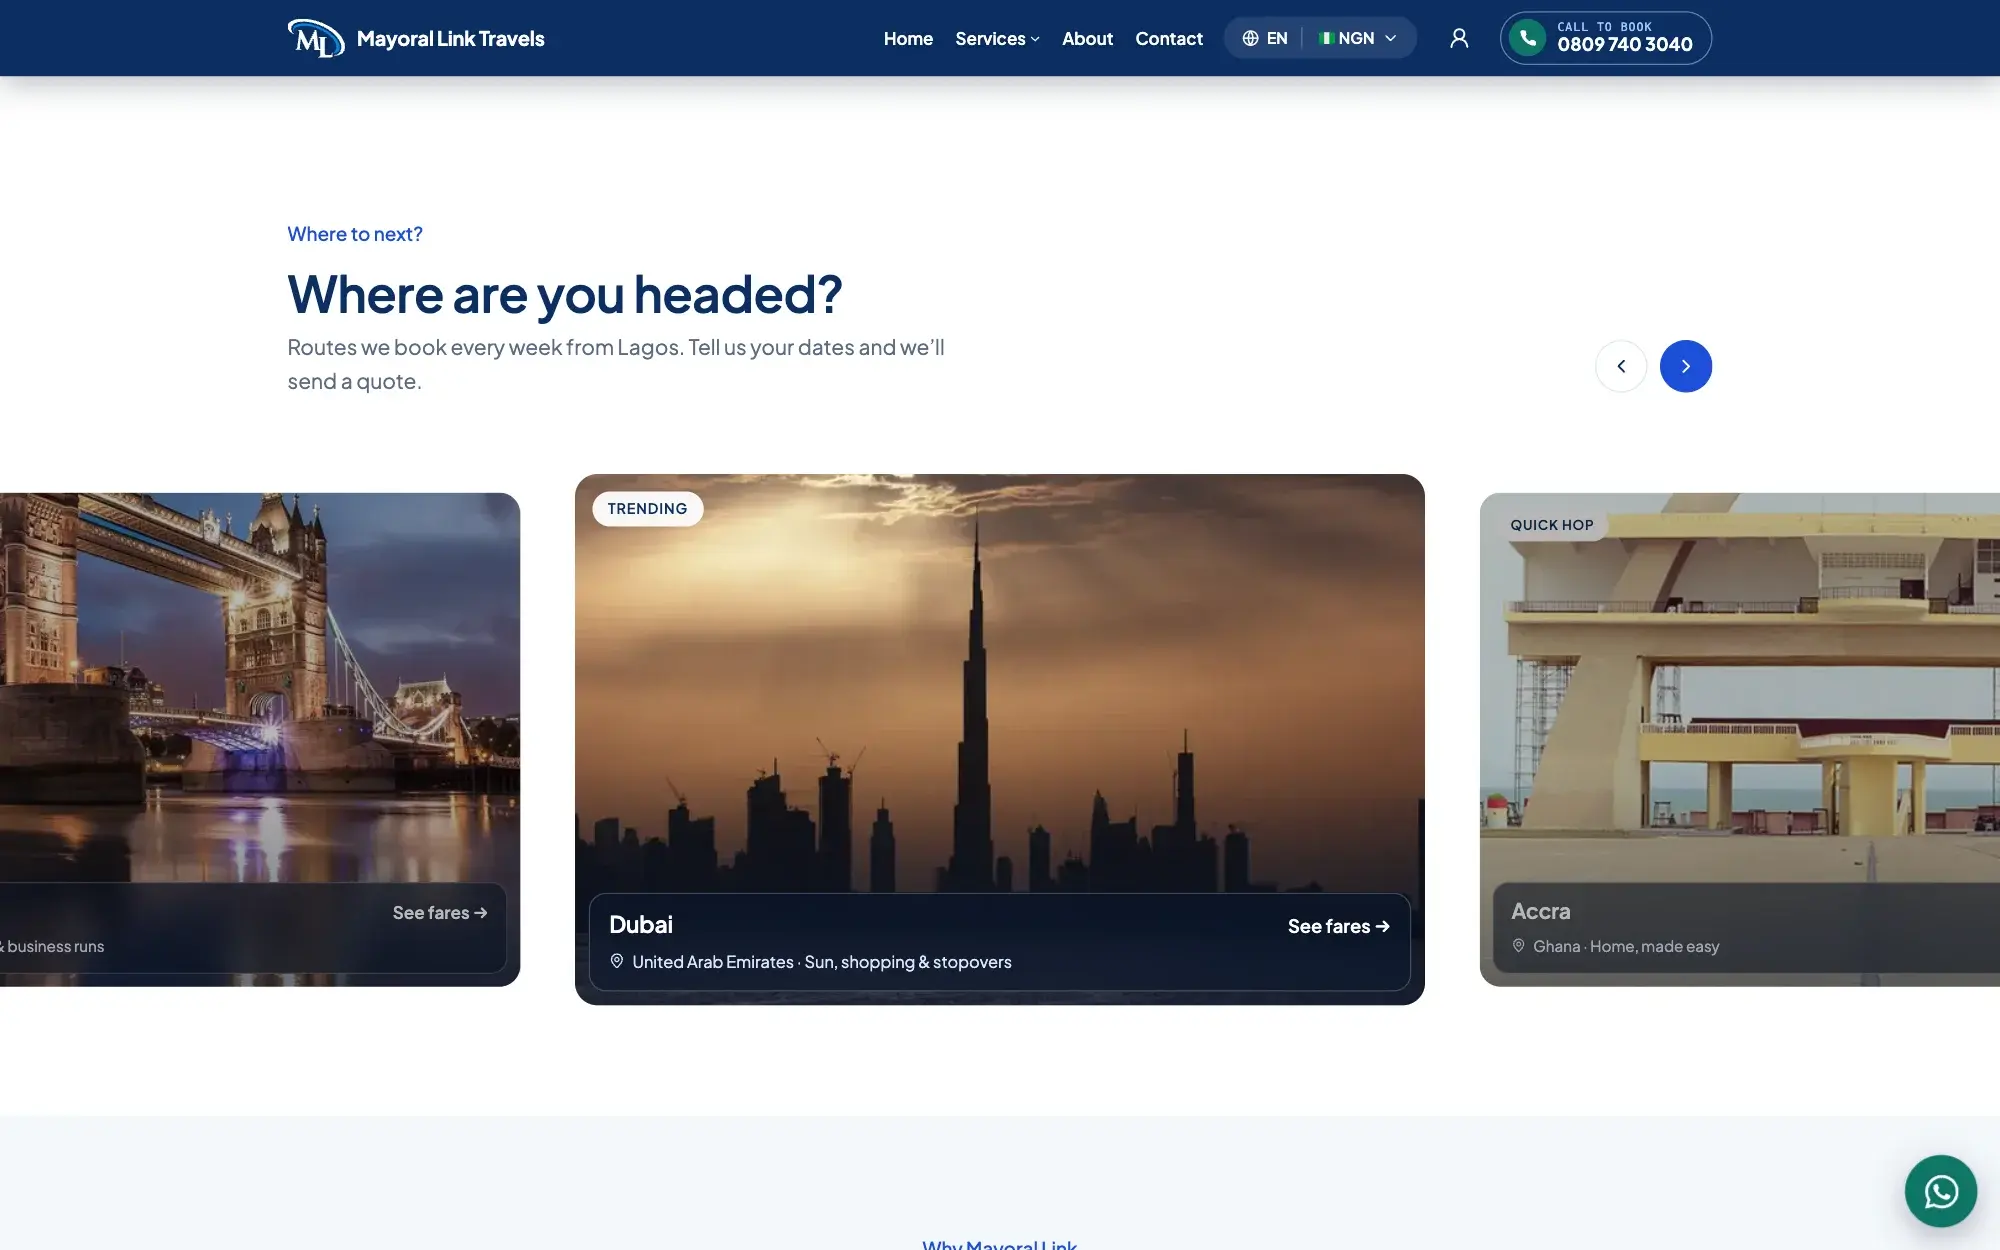Screen dimensions: 2000x1250
Task: Click the TRENDING badge on Dubai card
Action: pyautogui.click(x=647, y=509)
